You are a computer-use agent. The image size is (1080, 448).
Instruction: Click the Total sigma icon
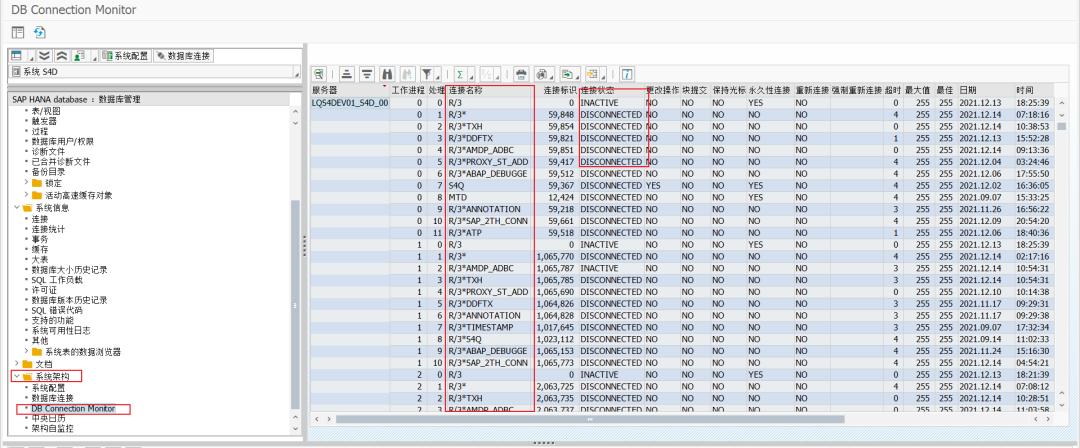click(x=460, y=74)
